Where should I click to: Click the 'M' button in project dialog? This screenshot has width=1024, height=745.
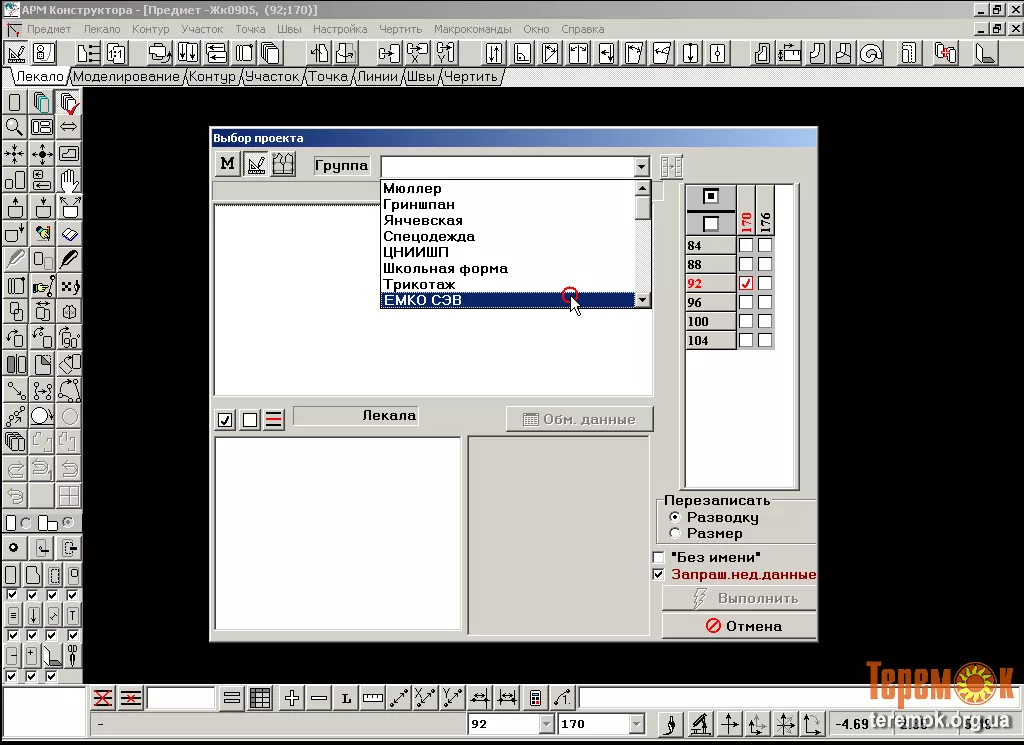click(x=228, y=165)
